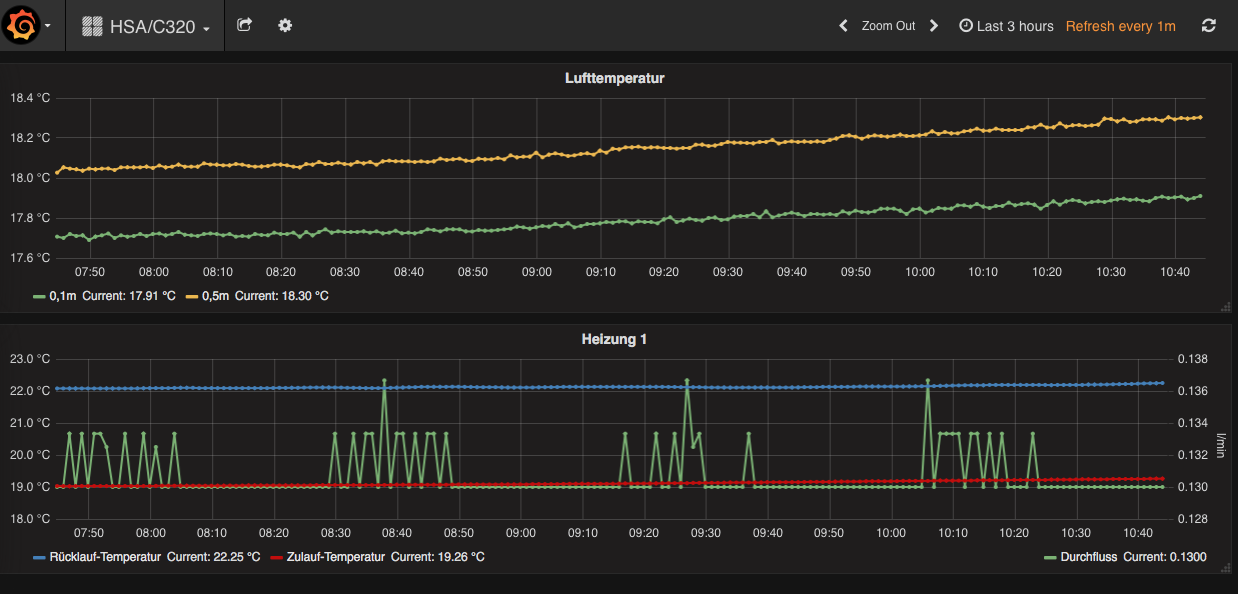Open the Lufttemperatur panel title menu
This screenshot has height=594, width=1238.
(614, 78)
